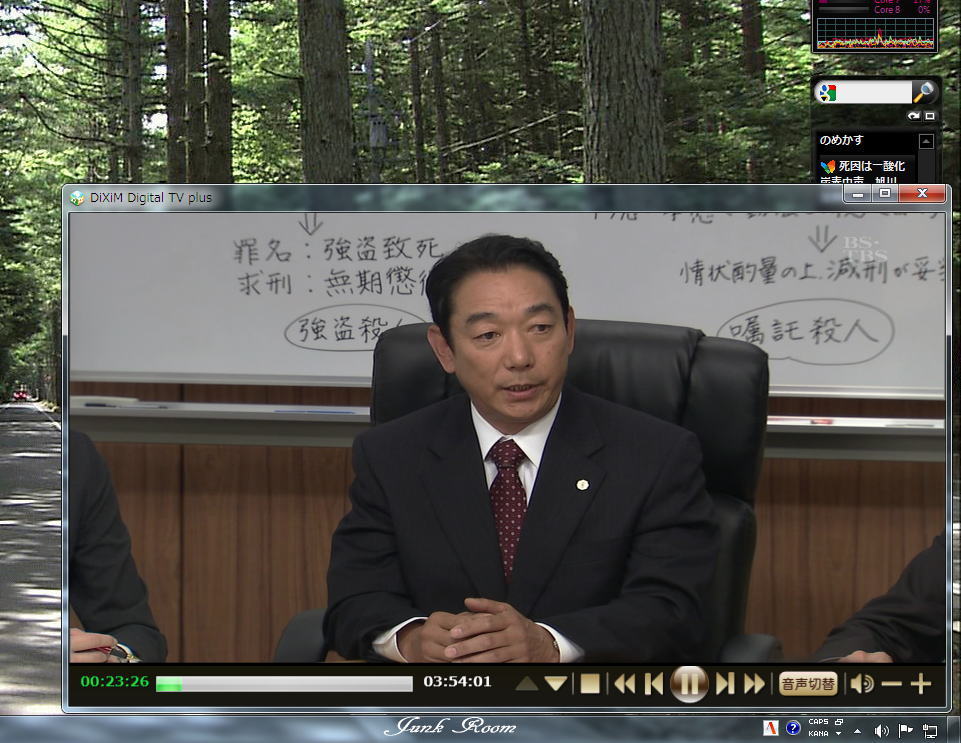961x743 pixels.
Task: Open the language bar options dropdown arrow
Action: tap(838, 733)
